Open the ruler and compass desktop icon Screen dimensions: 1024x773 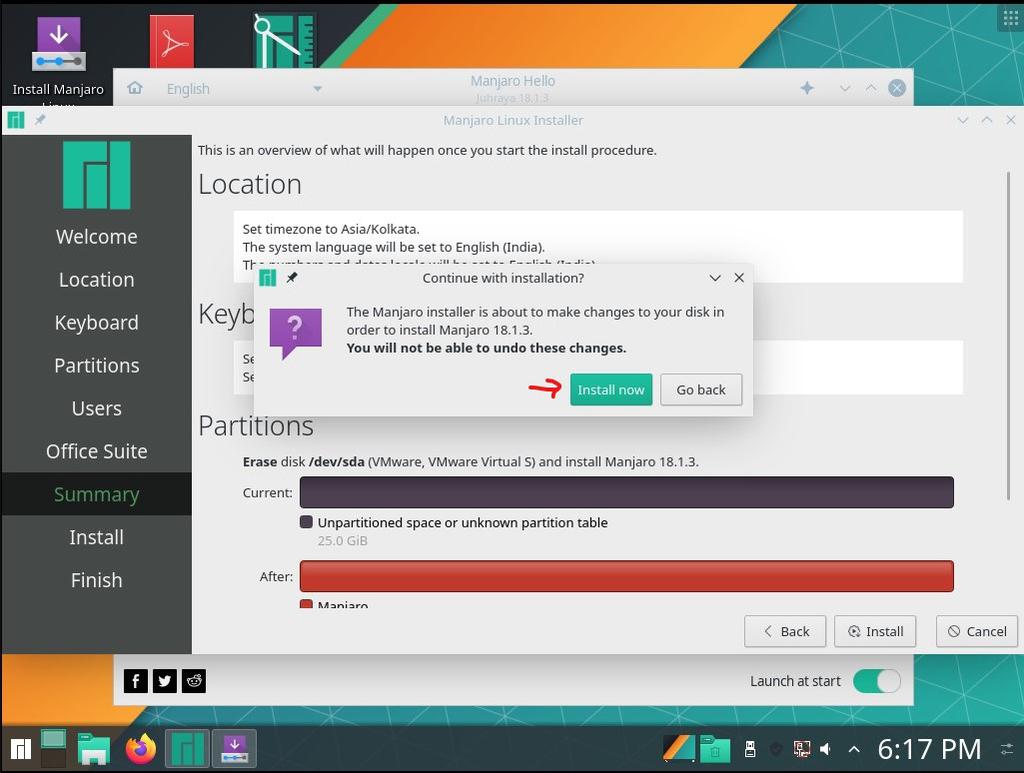285,40
